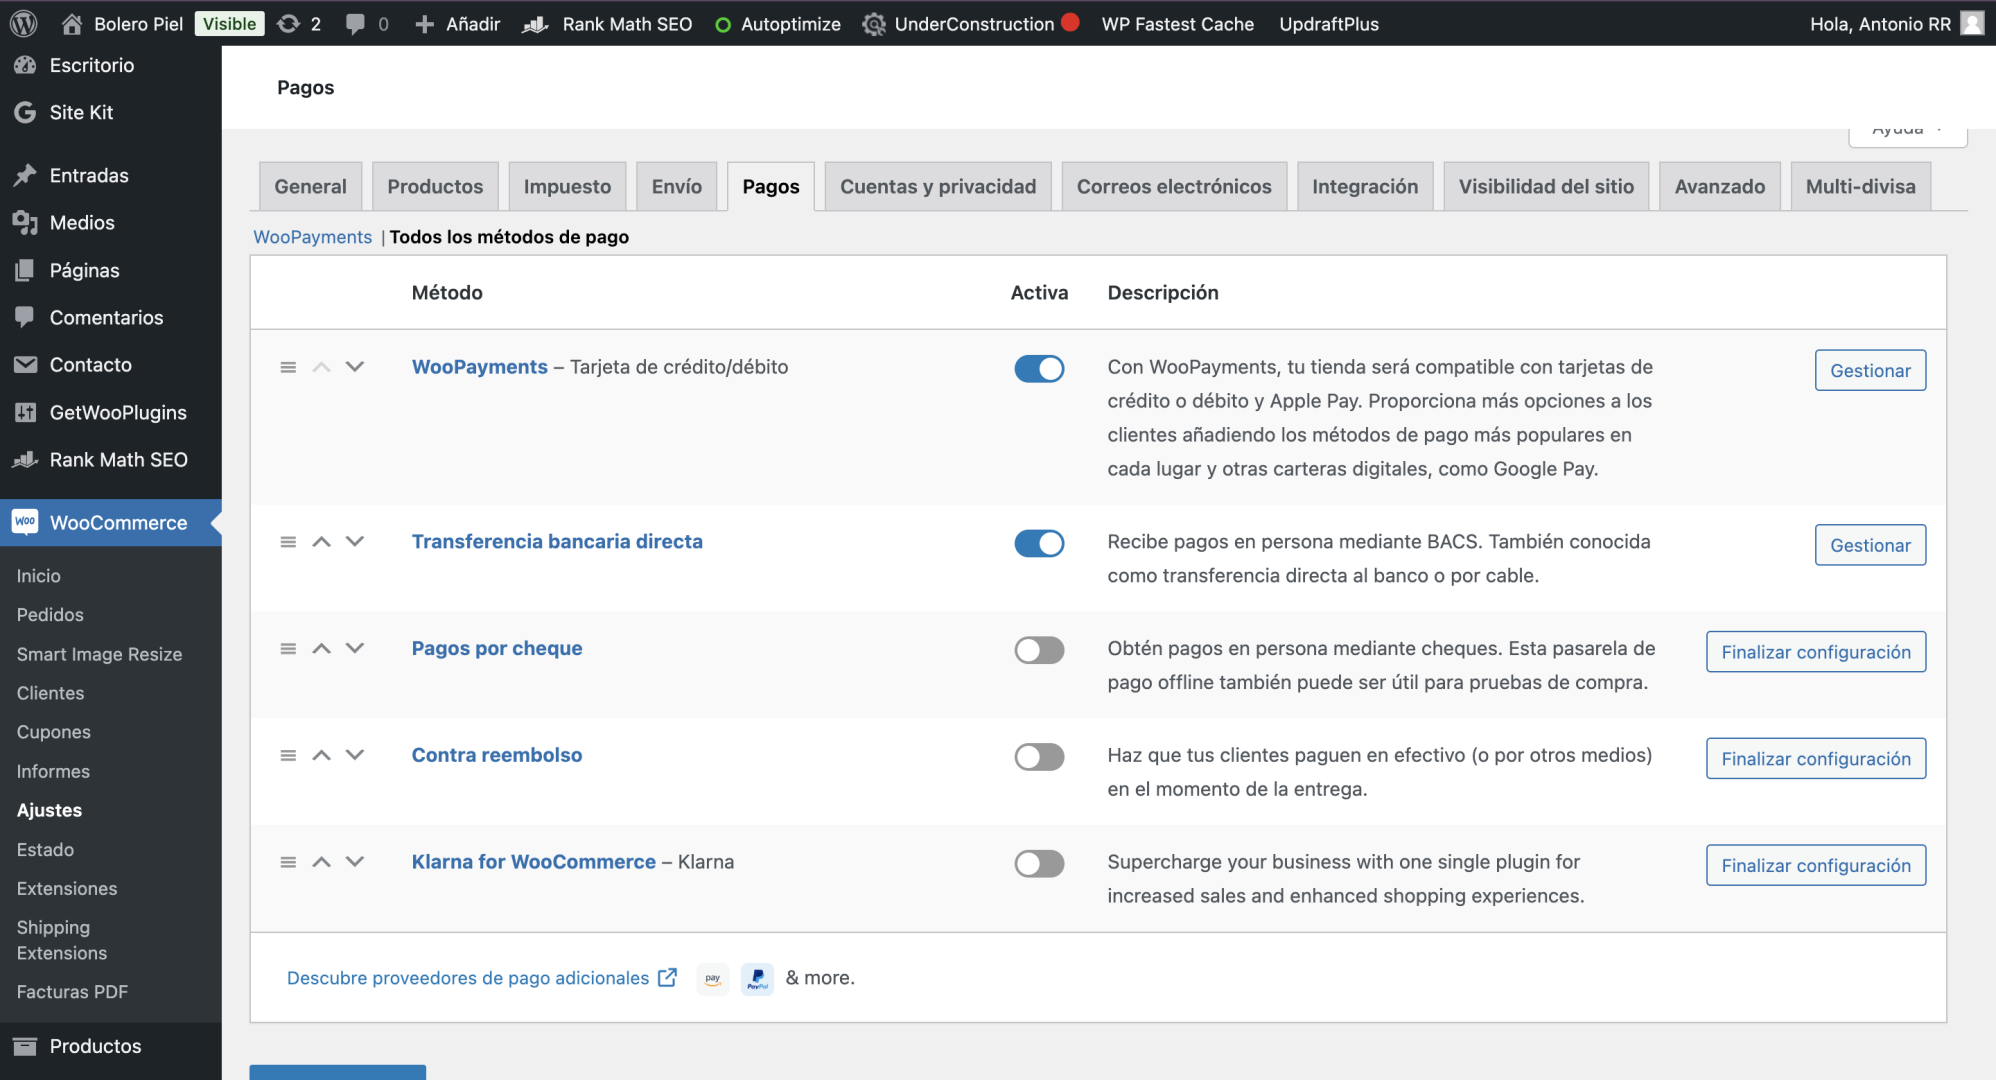Click the Medios media icon
Image resolution: width=1996 pixels, height=1080 pixels.
(25, 222)
